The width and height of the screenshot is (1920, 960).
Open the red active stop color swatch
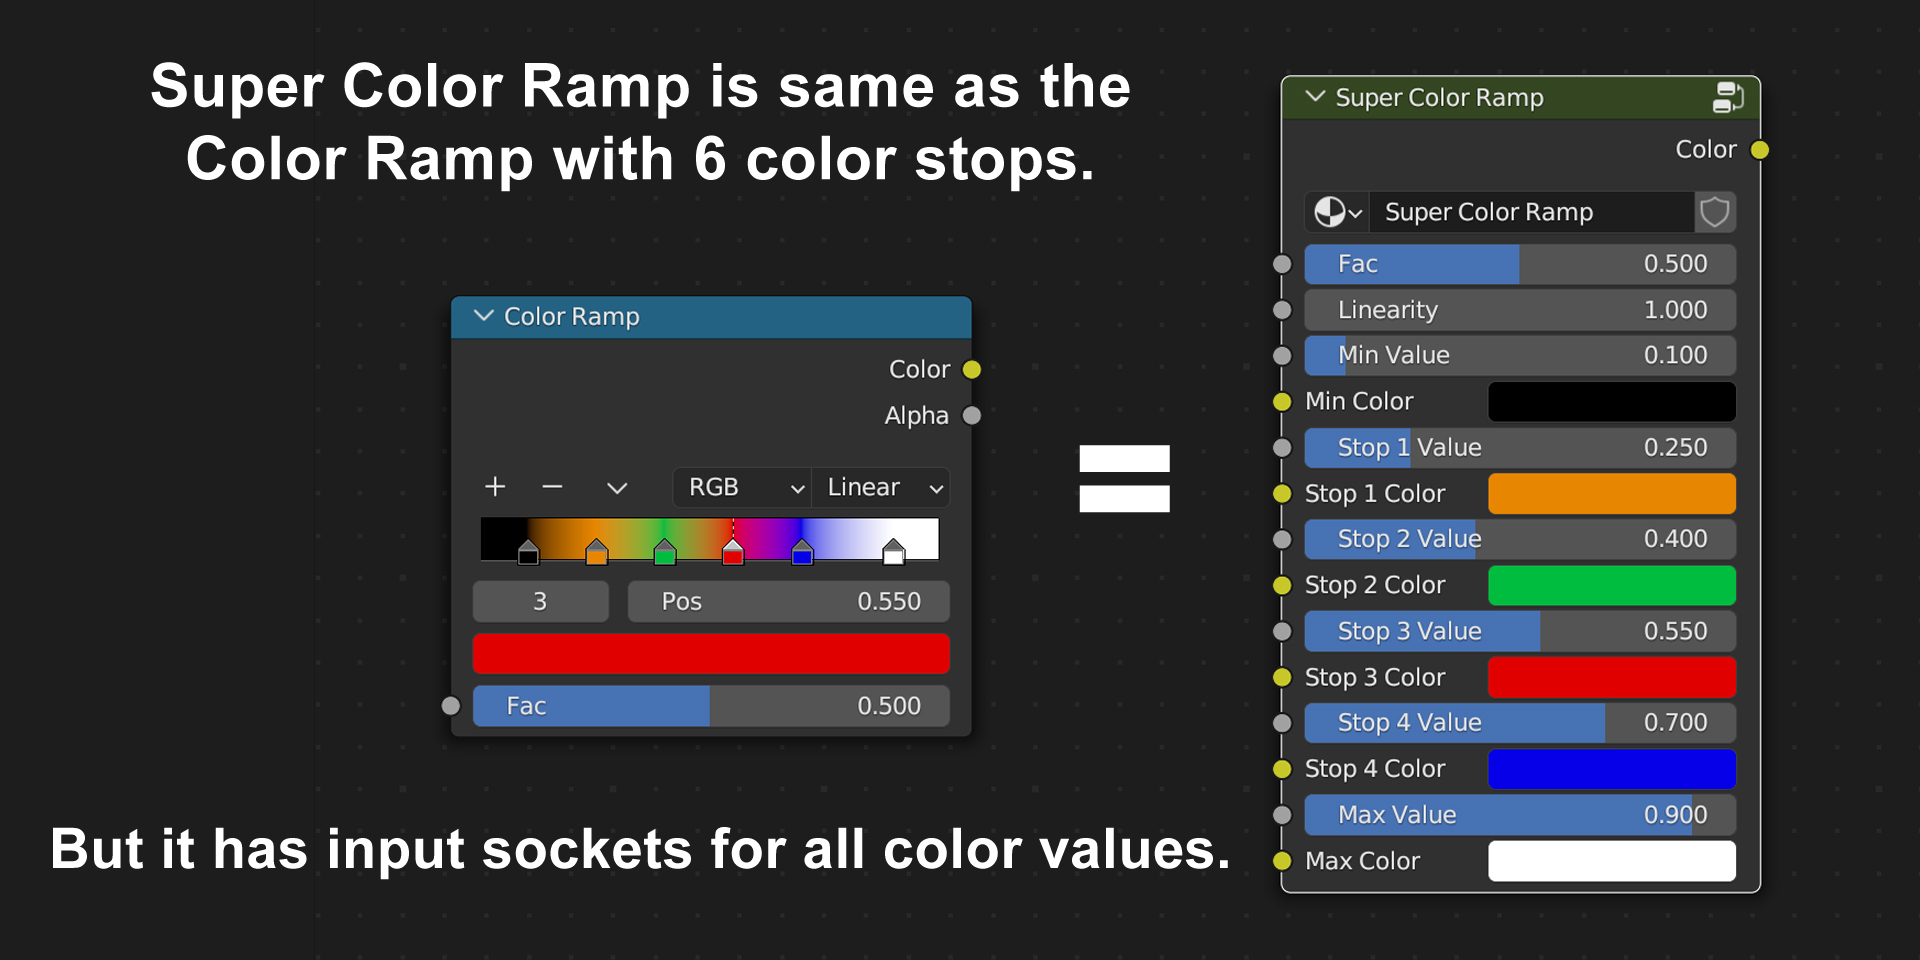click(711, 653)
